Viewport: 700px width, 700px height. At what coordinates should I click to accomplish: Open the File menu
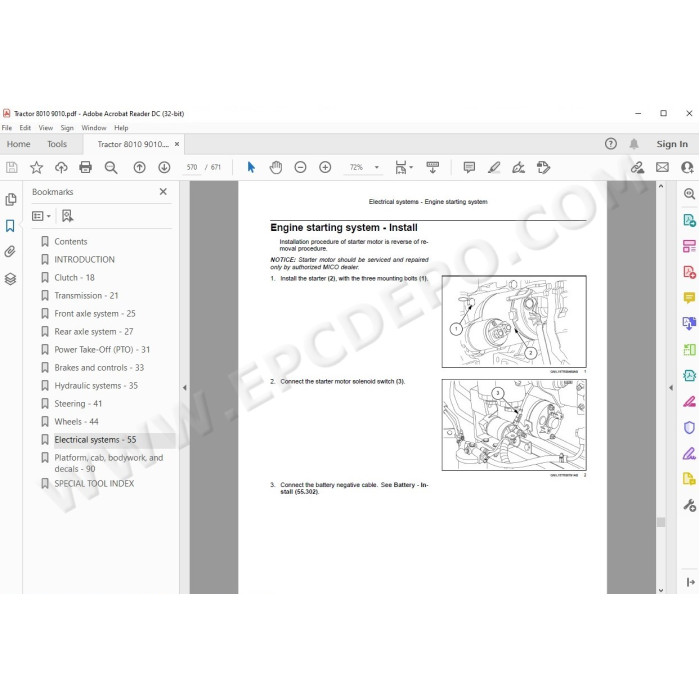pyautogui.click(x=7, y=128)
